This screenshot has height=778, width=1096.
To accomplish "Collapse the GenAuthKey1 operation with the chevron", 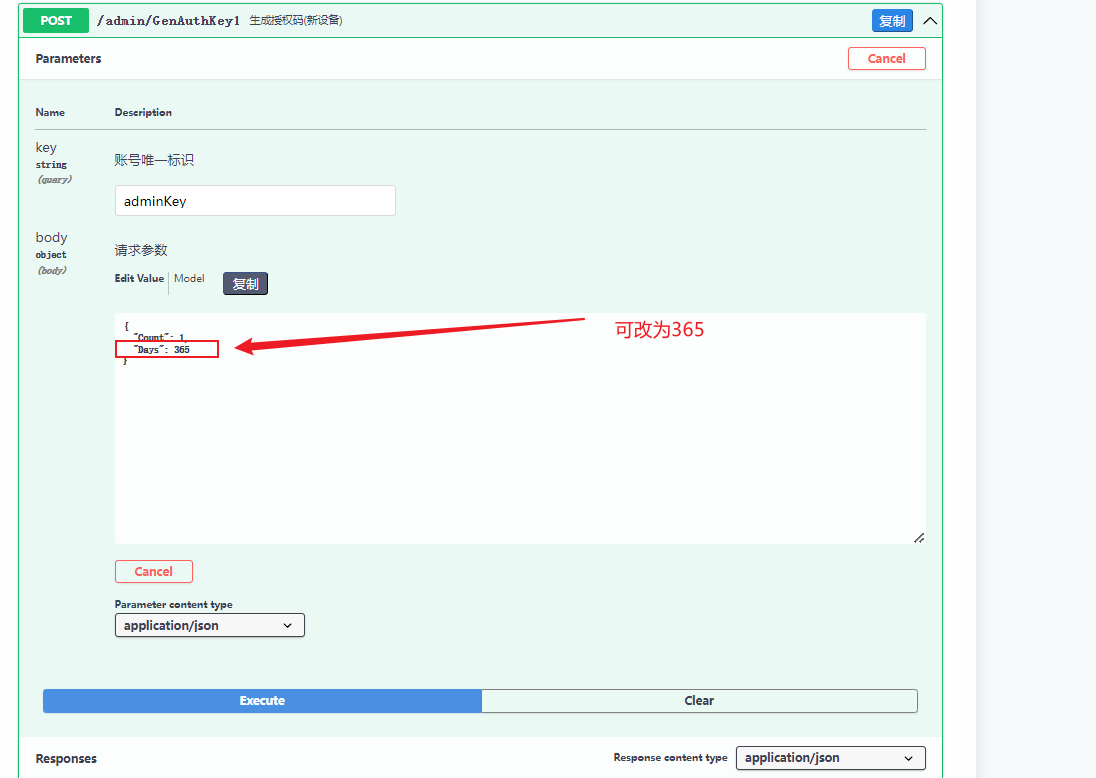I will (x=930, y=21).
